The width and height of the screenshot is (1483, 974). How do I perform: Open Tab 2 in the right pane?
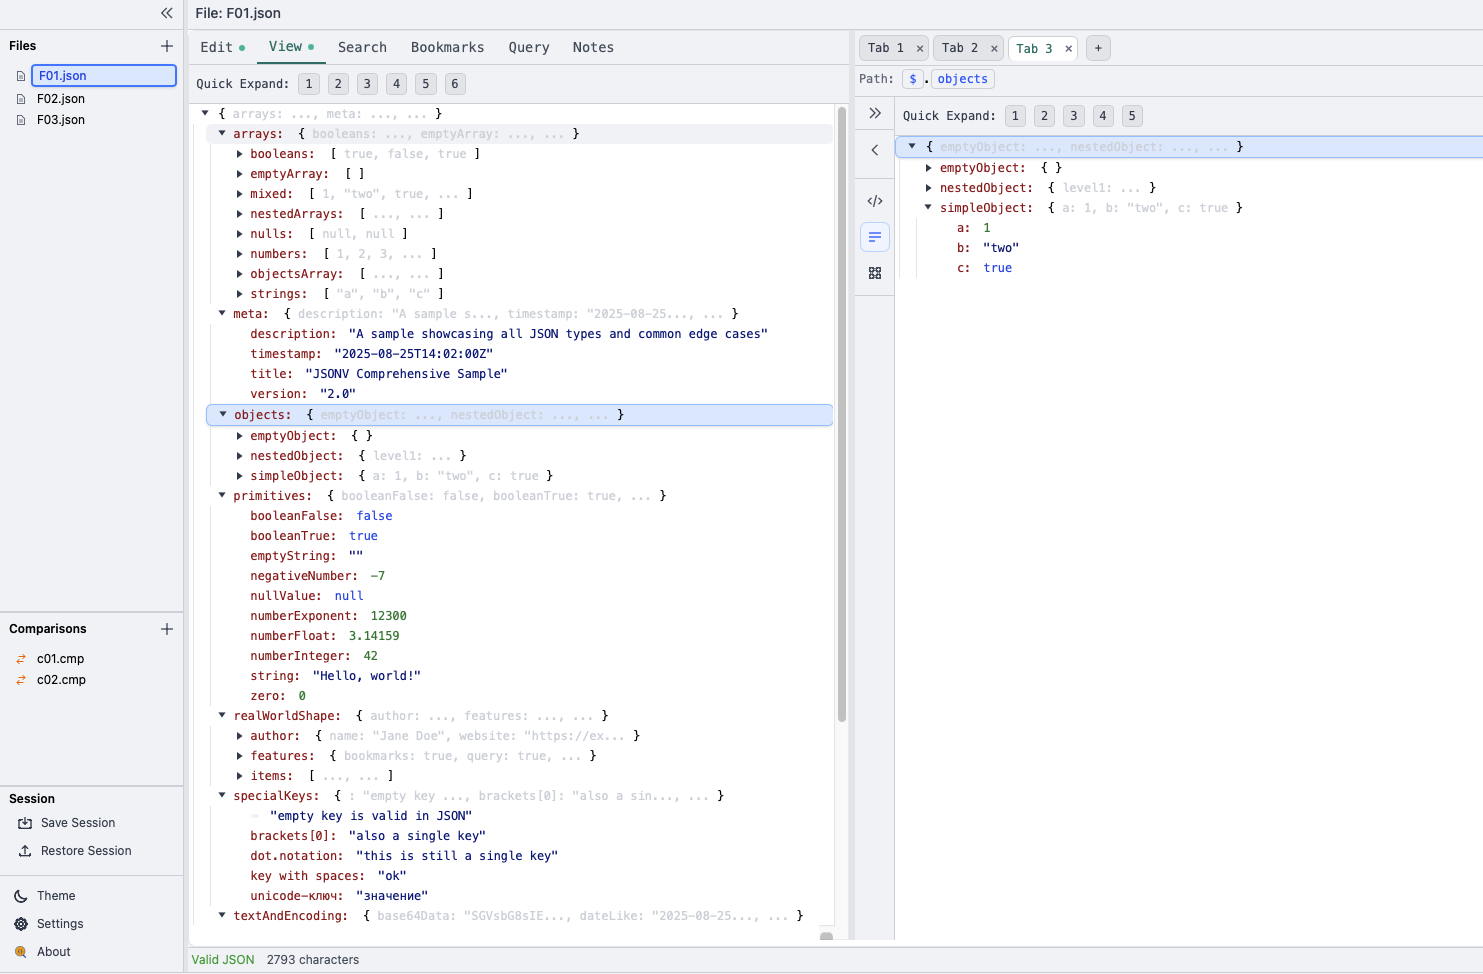point(956,47)
